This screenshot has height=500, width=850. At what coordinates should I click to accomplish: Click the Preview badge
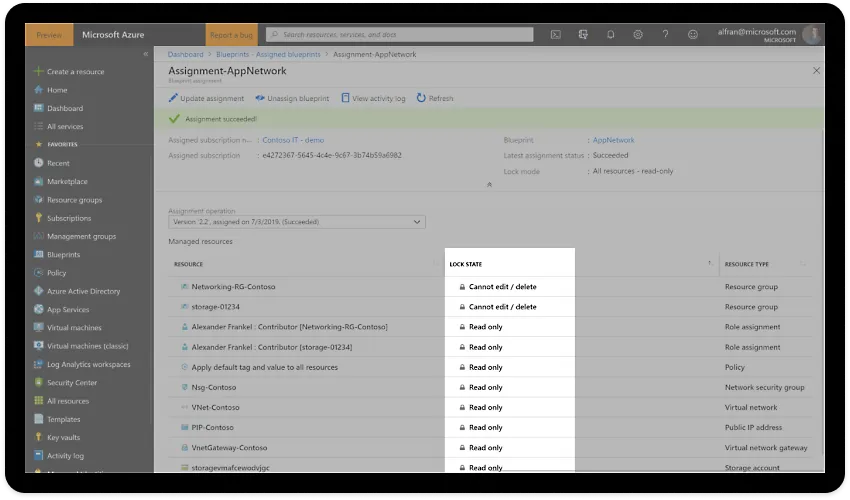tap(49, 35)
